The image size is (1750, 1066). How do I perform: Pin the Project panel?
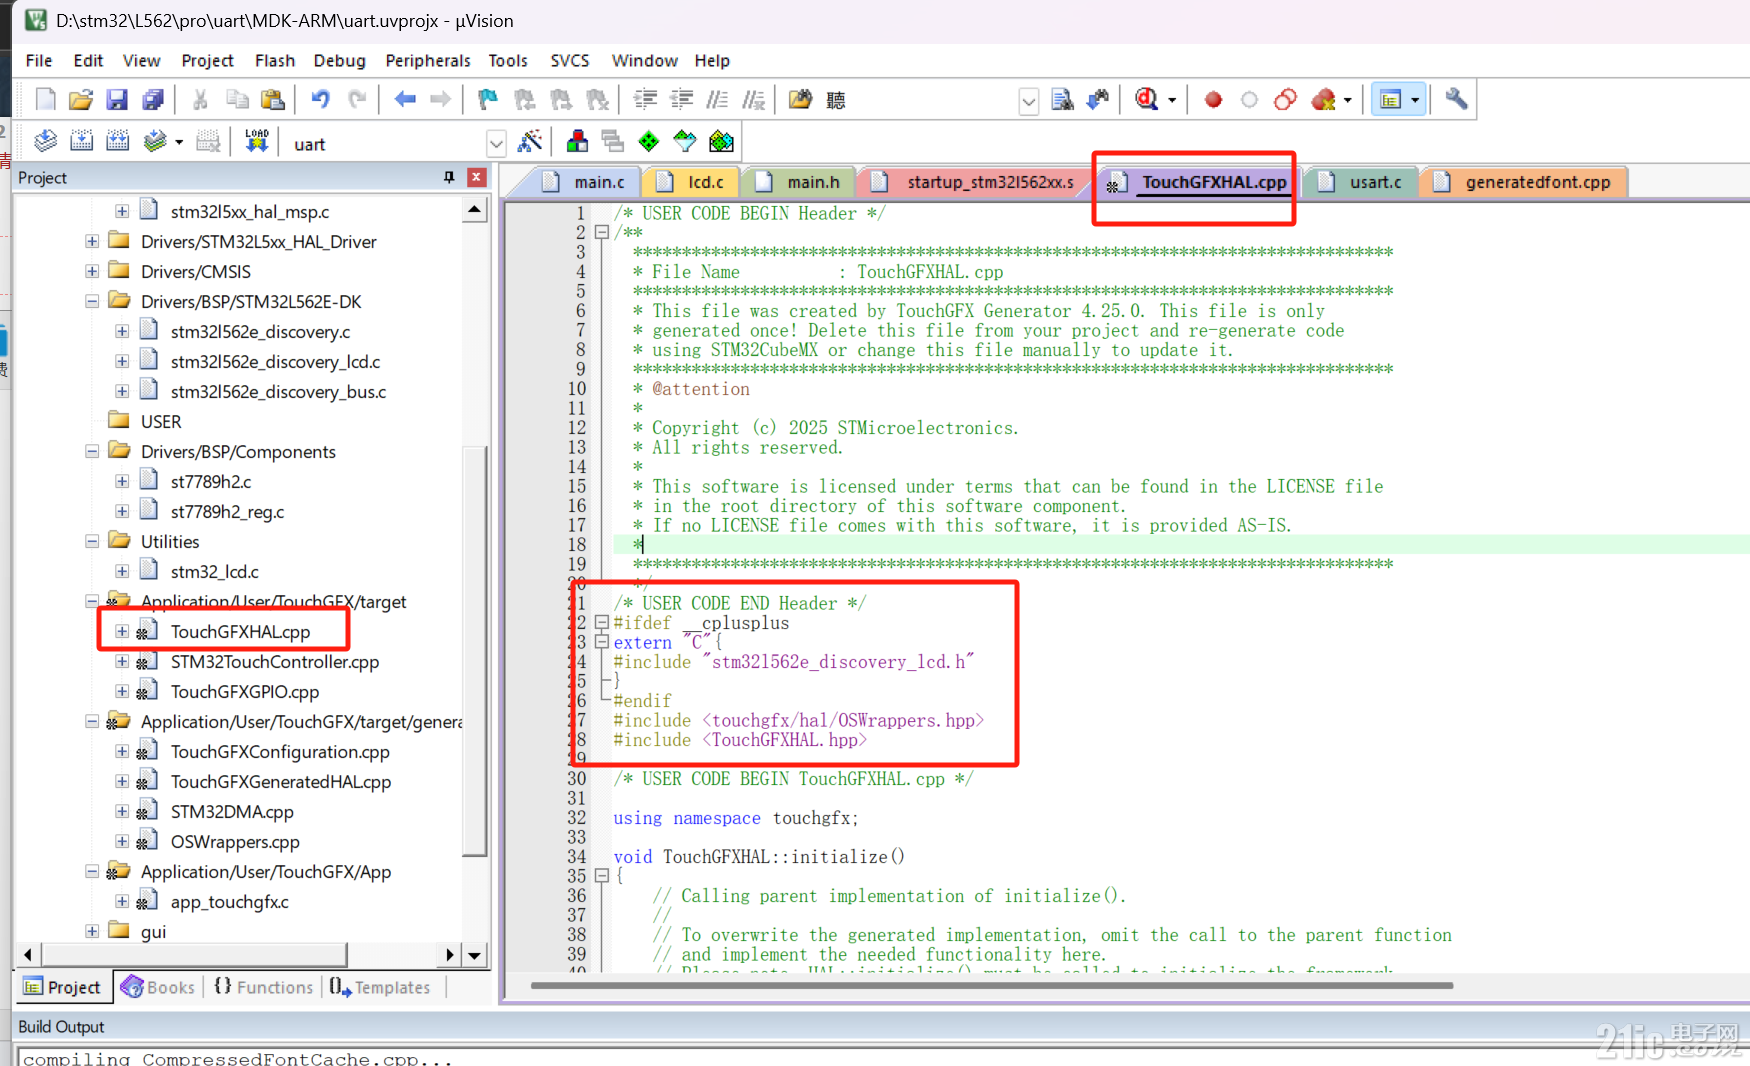click(x=449, y=177)
